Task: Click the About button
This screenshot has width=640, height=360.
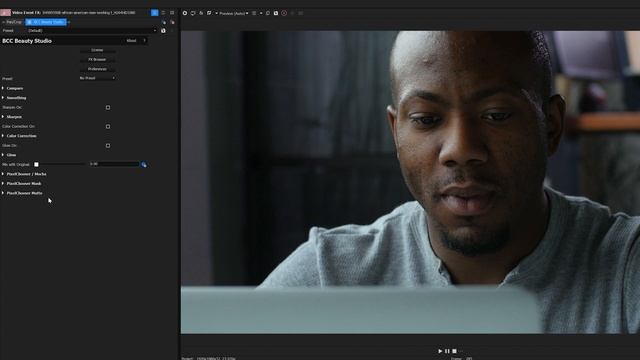Action: tap(131, 41)
